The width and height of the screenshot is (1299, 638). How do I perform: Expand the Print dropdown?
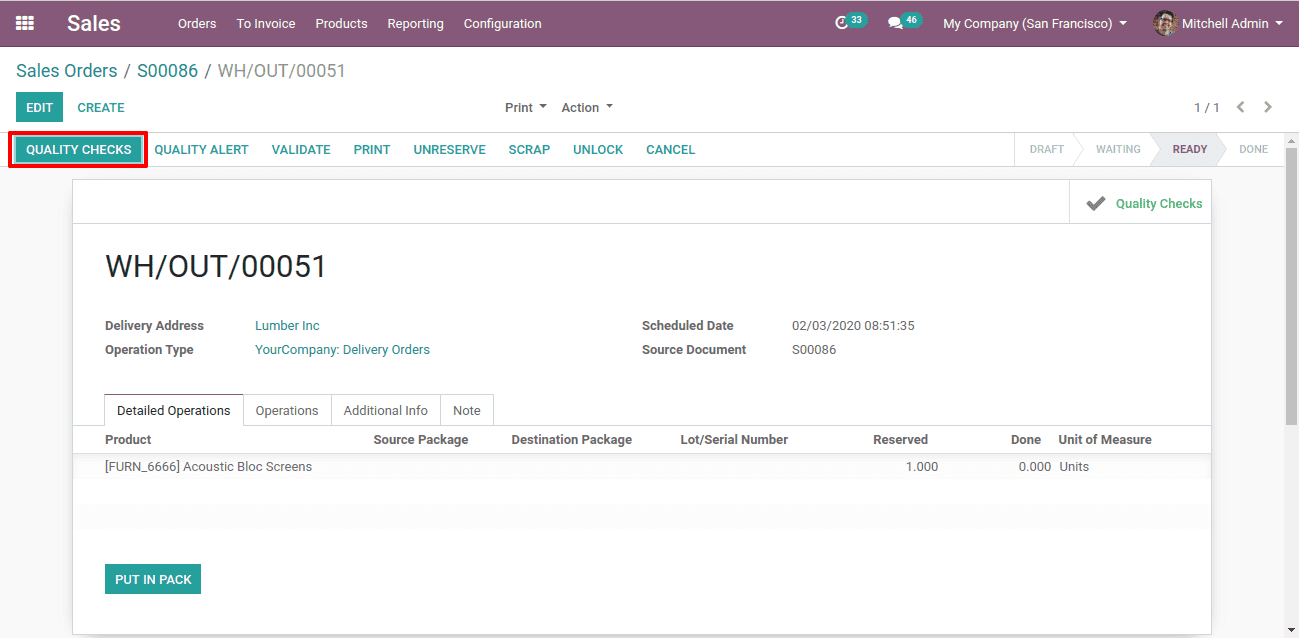point(526,107)
